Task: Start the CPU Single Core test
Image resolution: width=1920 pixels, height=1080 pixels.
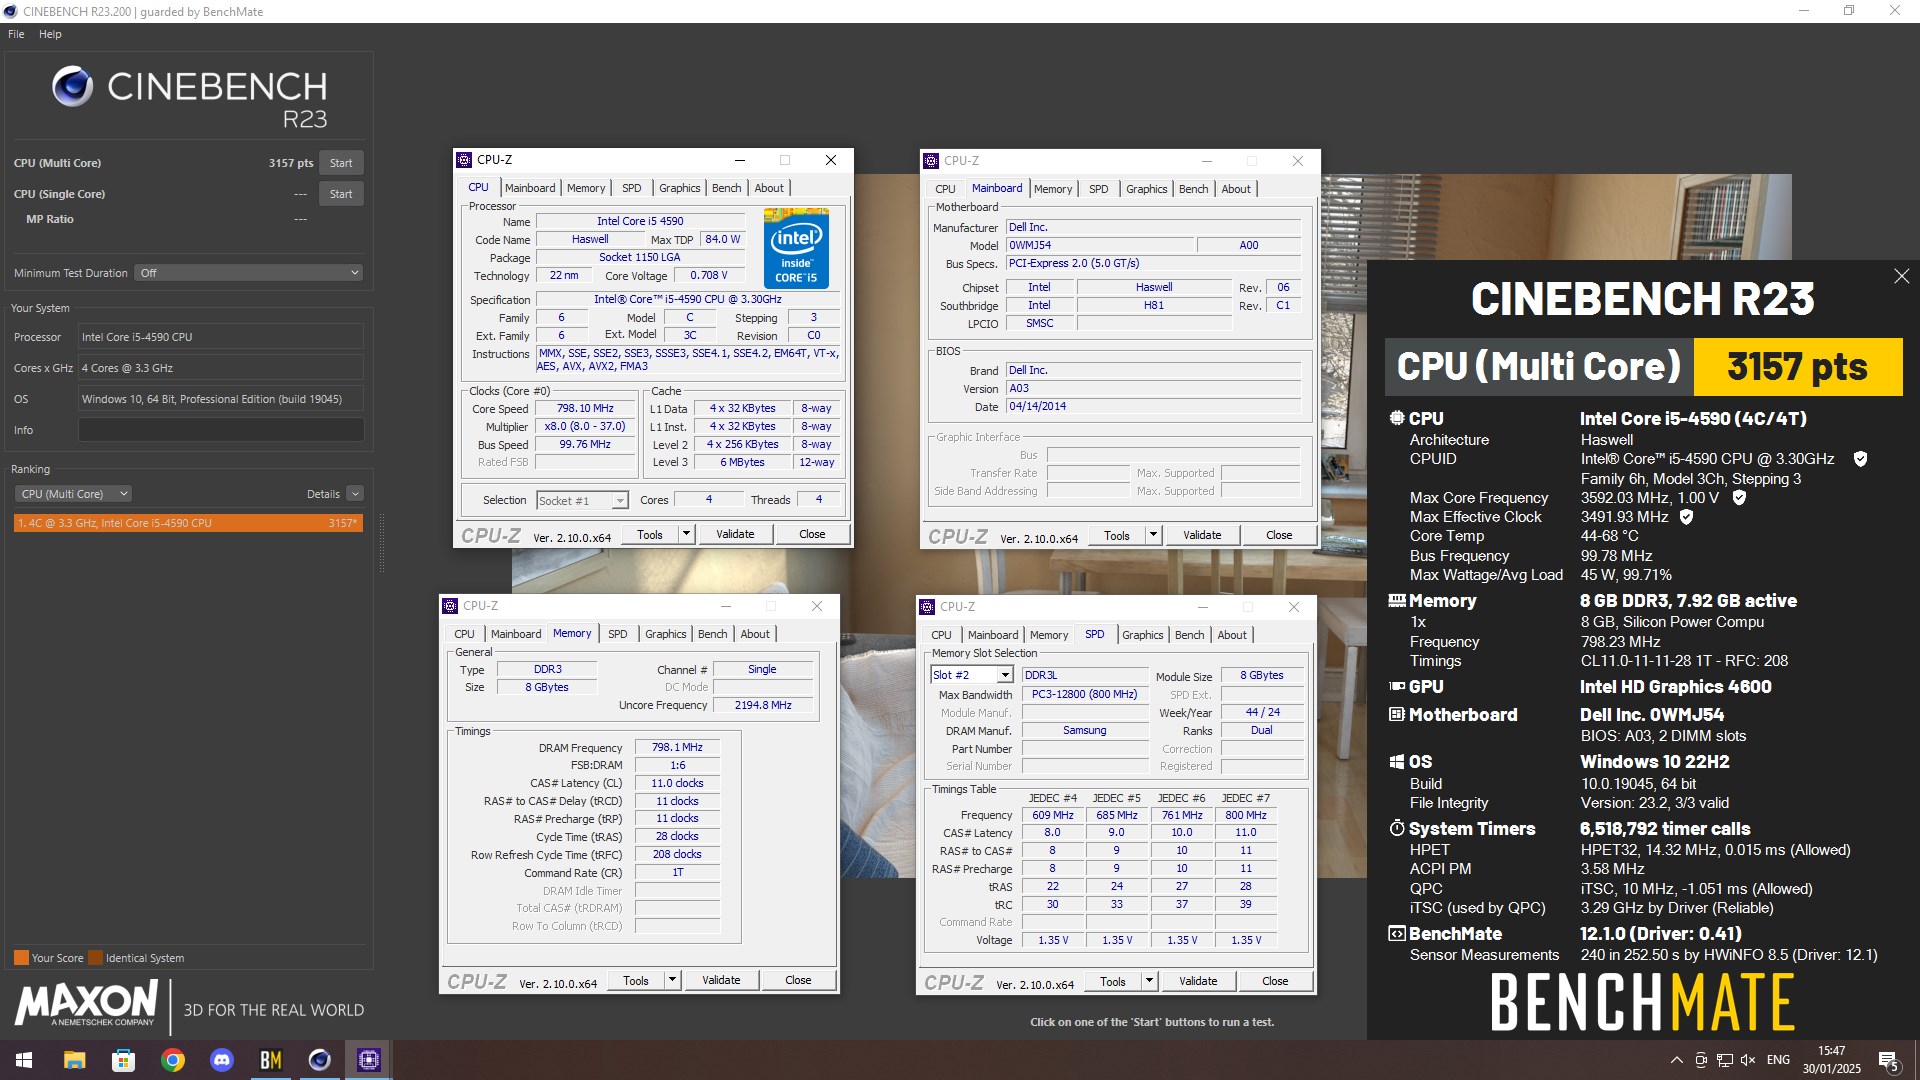Action: tap(341, 194)
